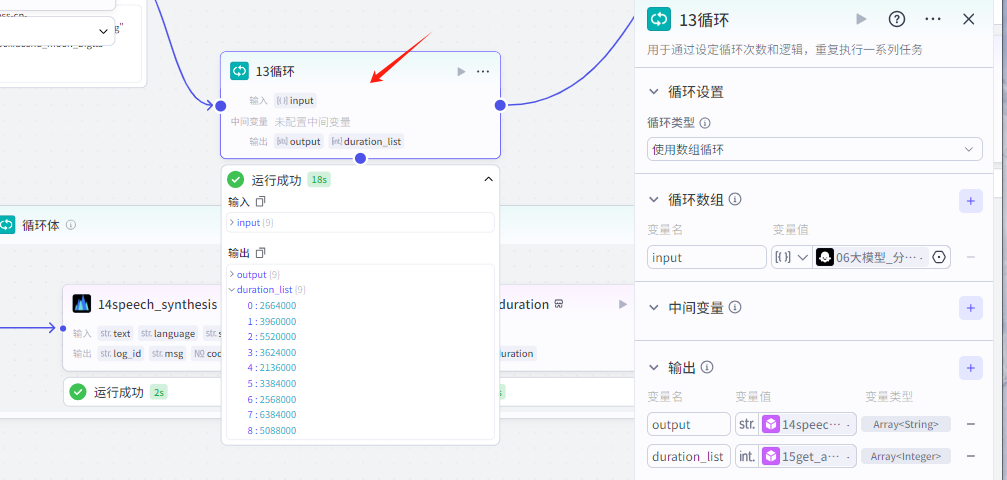
Task: Delete the duration_list variable row
Action: click(x=970, y=456)
